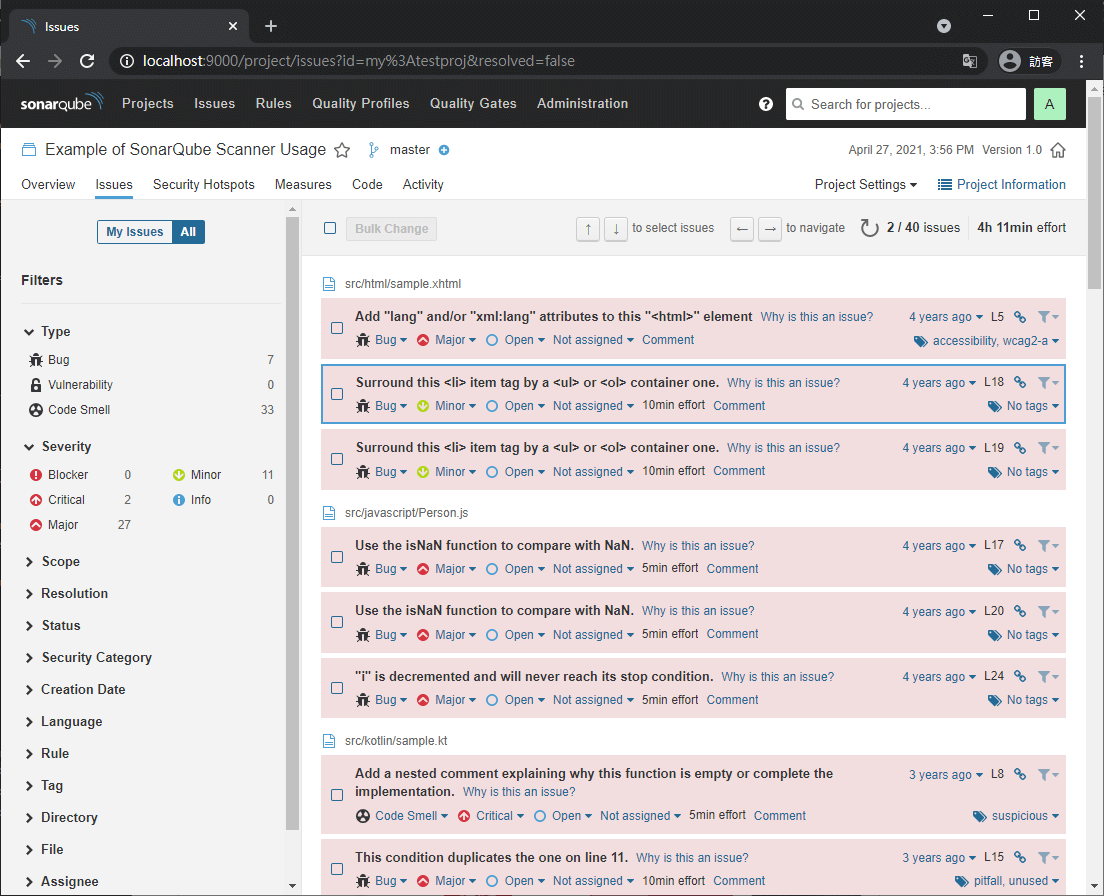Copy permalink icon for the L24 issue
1104x896 pixels.
[x=1020, y=676]
